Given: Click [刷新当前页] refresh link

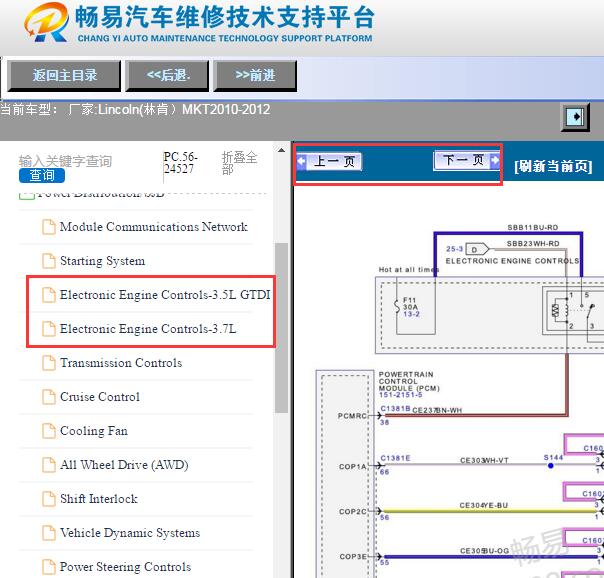Looking at the screenshot, I should point(553,166).
